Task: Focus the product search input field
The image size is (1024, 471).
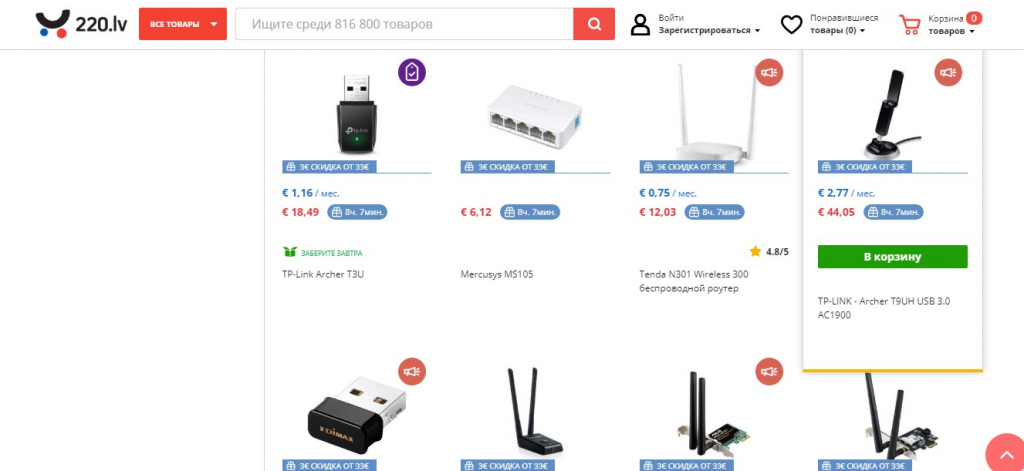Action: point(404,24)
